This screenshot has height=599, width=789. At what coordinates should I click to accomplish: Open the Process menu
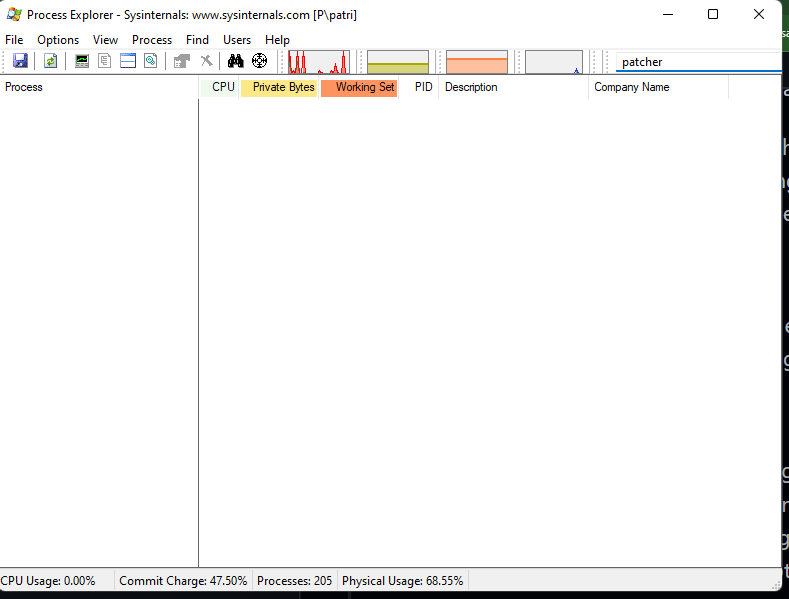152,40
